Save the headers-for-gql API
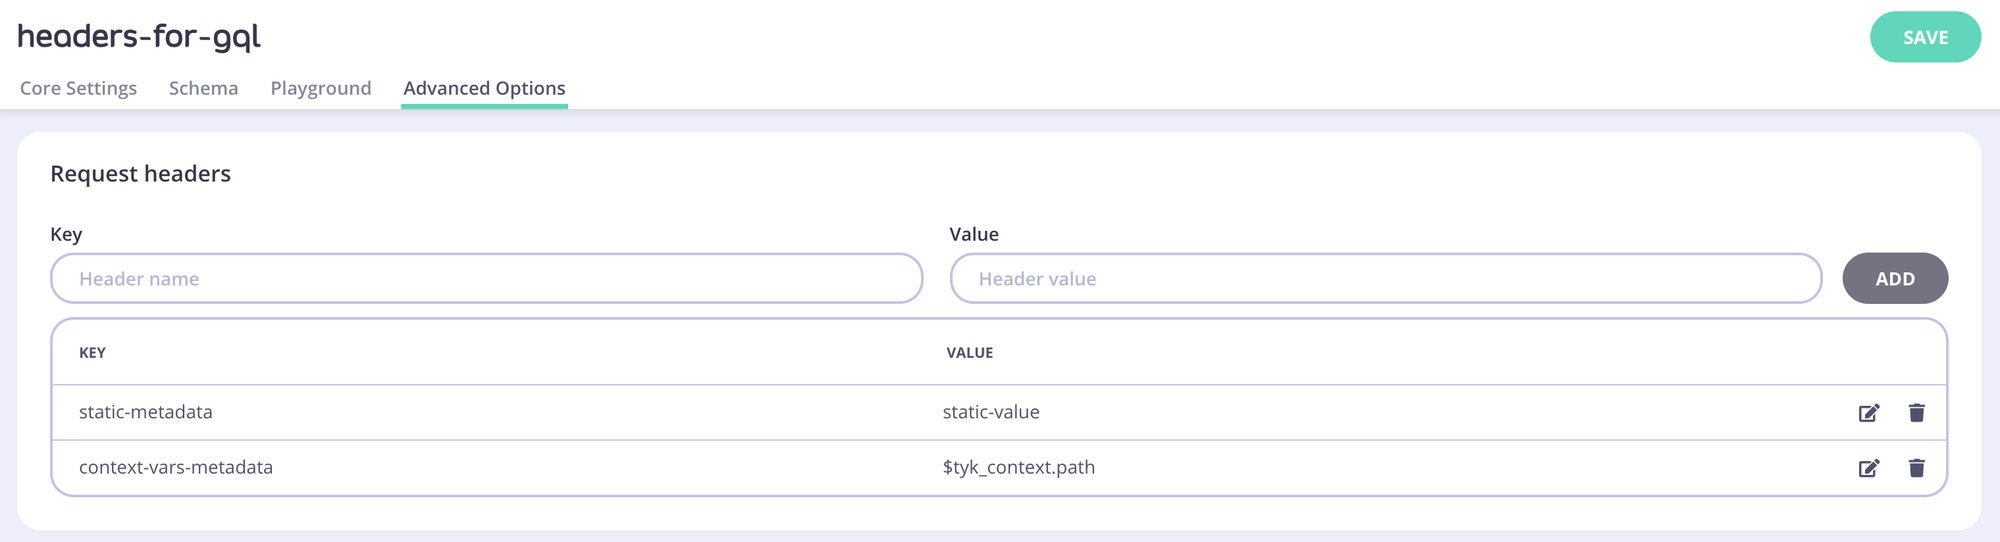The image size is (2000, 542). tap(1924, 37)
